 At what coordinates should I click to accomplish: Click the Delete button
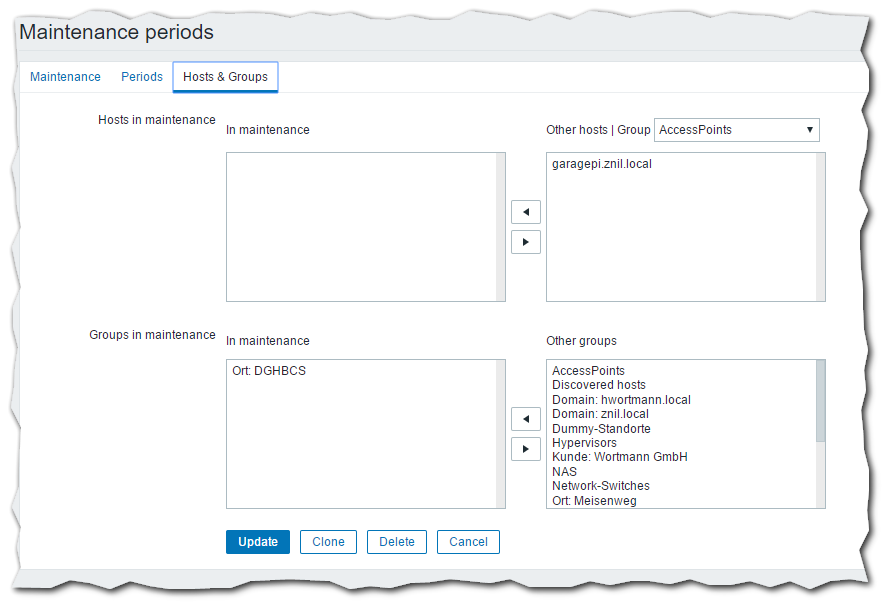pos(397,542)
